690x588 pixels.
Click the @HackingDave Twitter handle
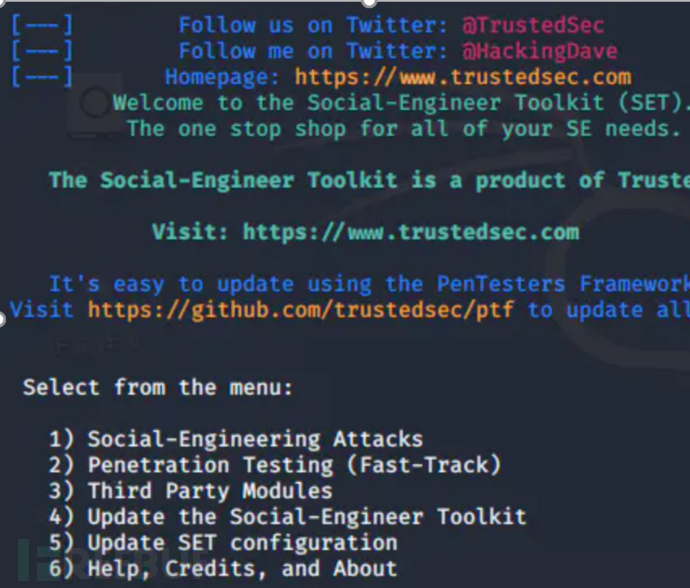[x=539, y=51]
